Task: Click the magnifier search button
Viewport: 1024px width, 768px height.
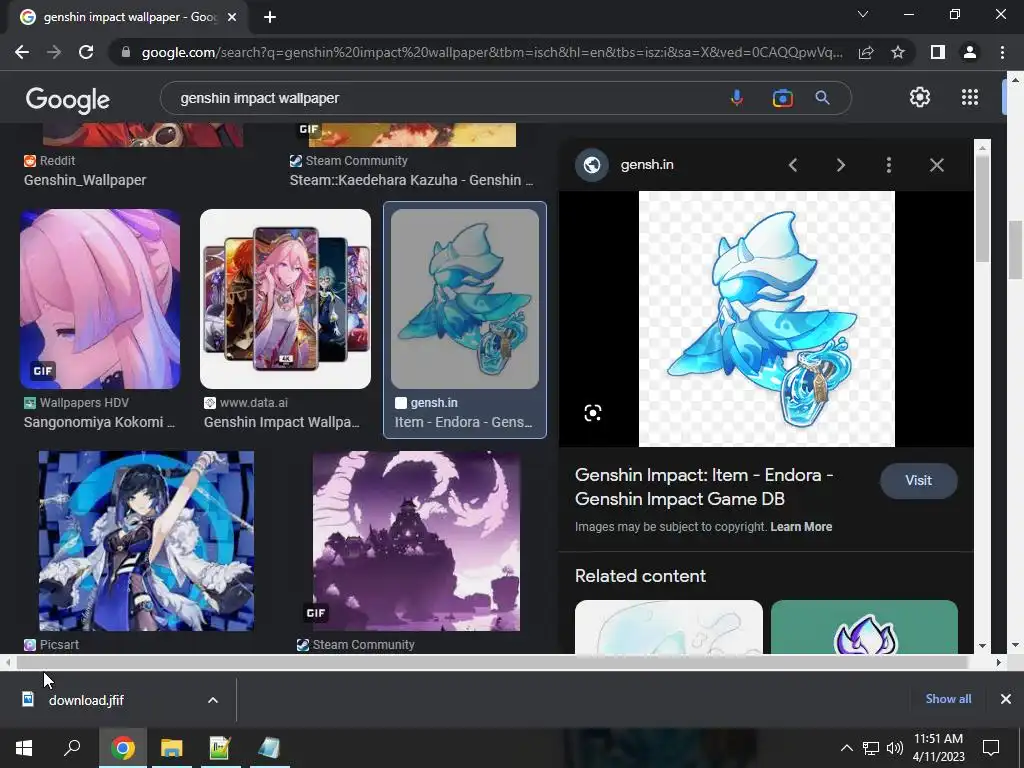Action: (x=822, y=98)
